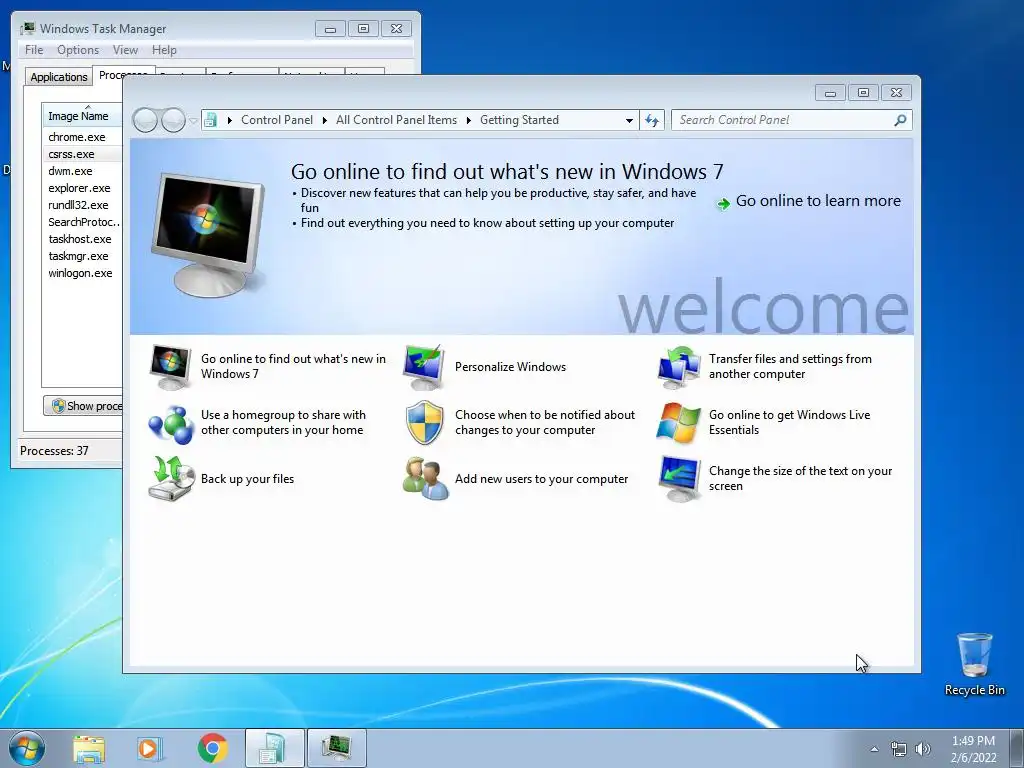Viewport: 1024px width, 768px height.
Task: Click Back up your files text
Action: (248, 479)
